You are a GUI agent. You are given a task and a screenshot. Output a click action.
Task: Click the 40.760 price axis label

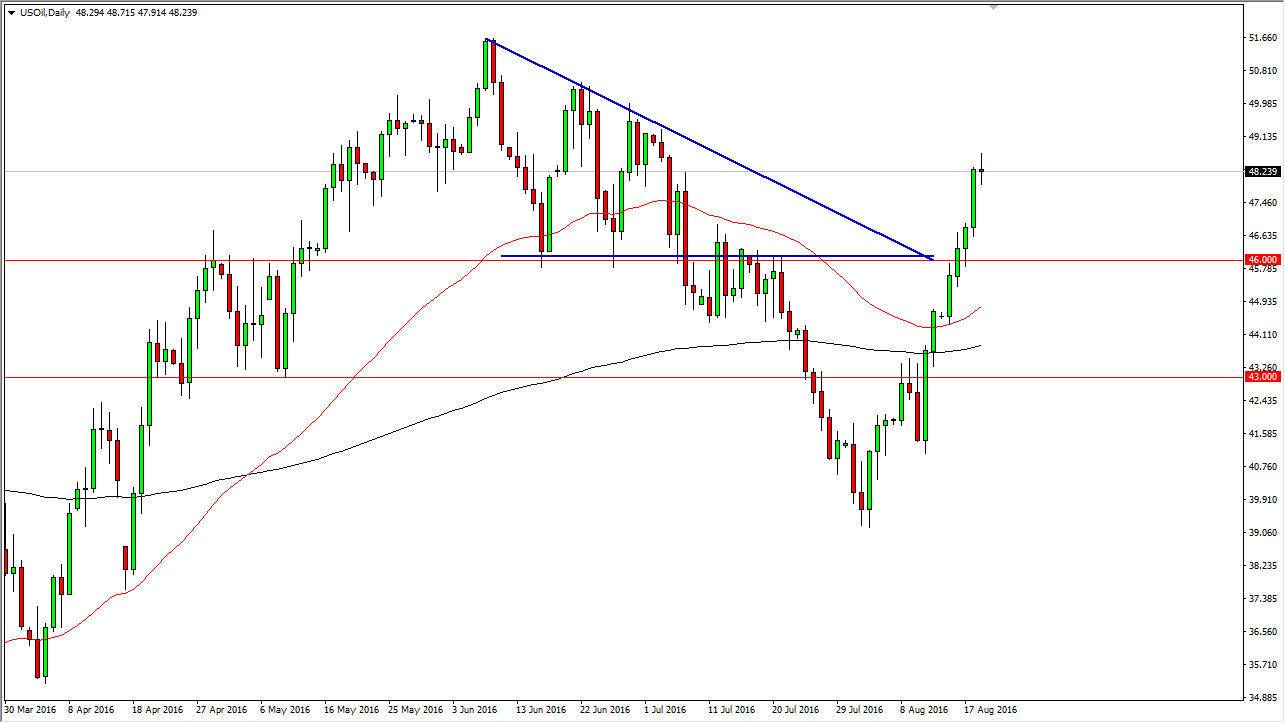coord(1263,467)
